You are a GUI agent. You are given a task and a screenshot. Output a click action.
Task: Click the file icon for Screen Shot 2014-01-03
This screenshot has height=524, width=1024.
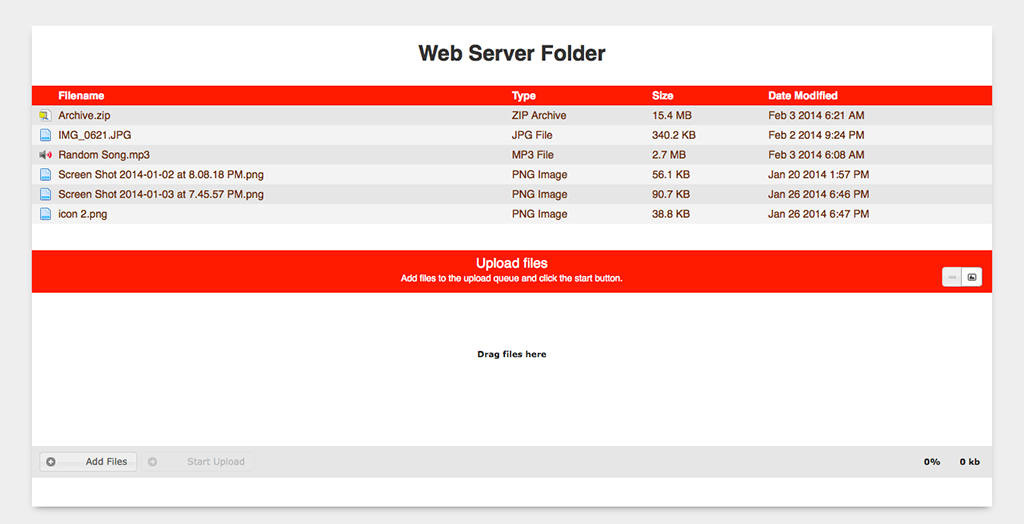tap(45, 194)
